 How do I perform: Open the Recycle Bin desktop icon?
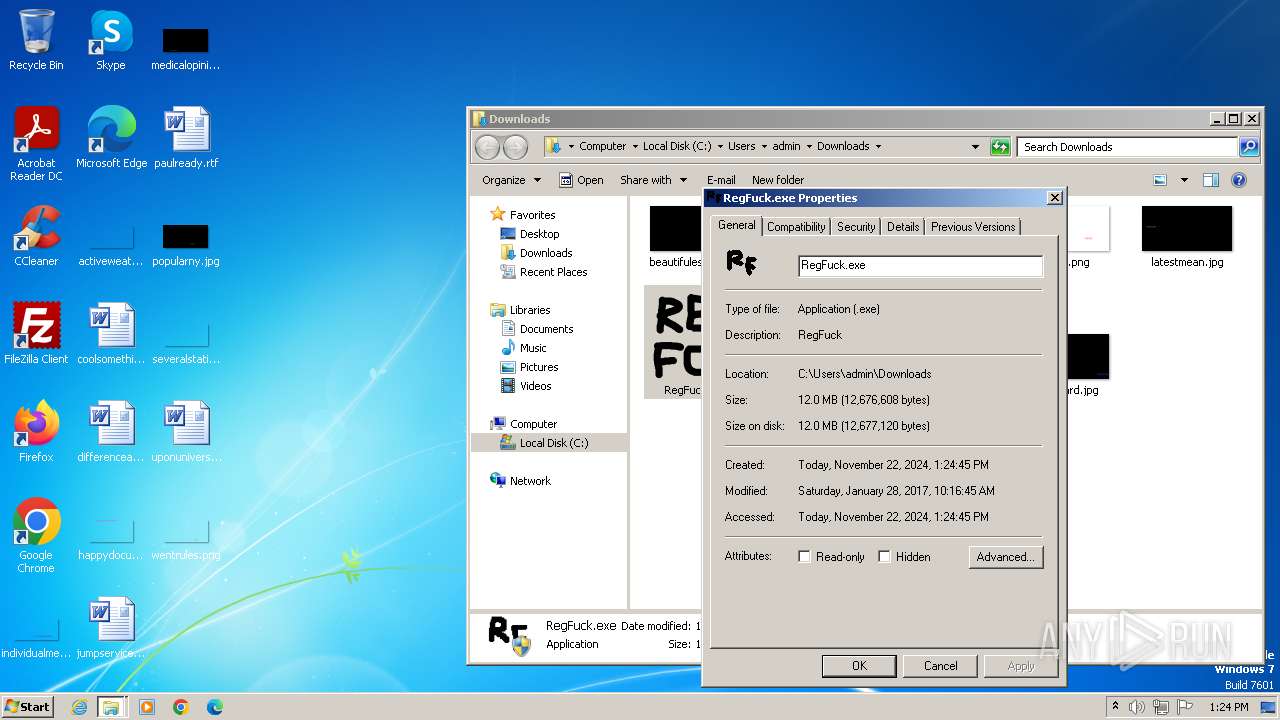[36, 40]
